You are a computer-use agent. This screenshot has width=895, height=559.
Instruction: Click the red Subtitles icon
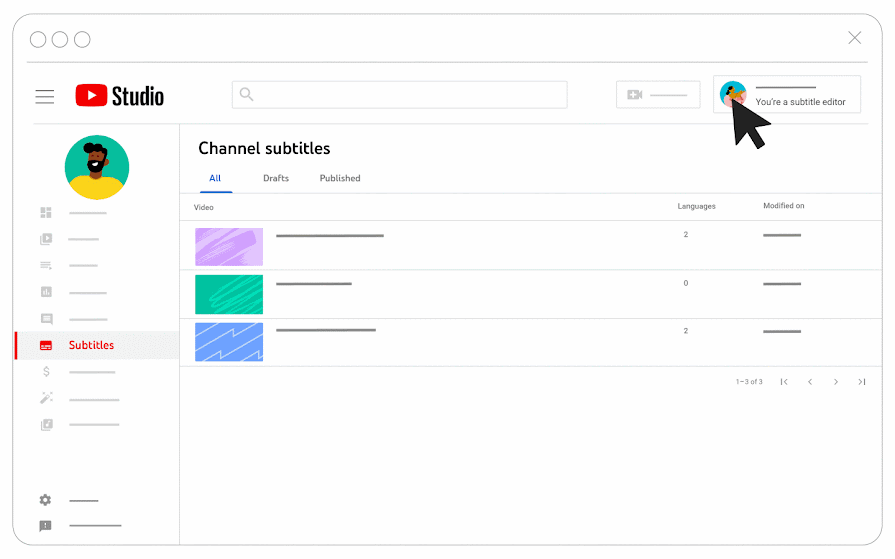tap(46, 345)
